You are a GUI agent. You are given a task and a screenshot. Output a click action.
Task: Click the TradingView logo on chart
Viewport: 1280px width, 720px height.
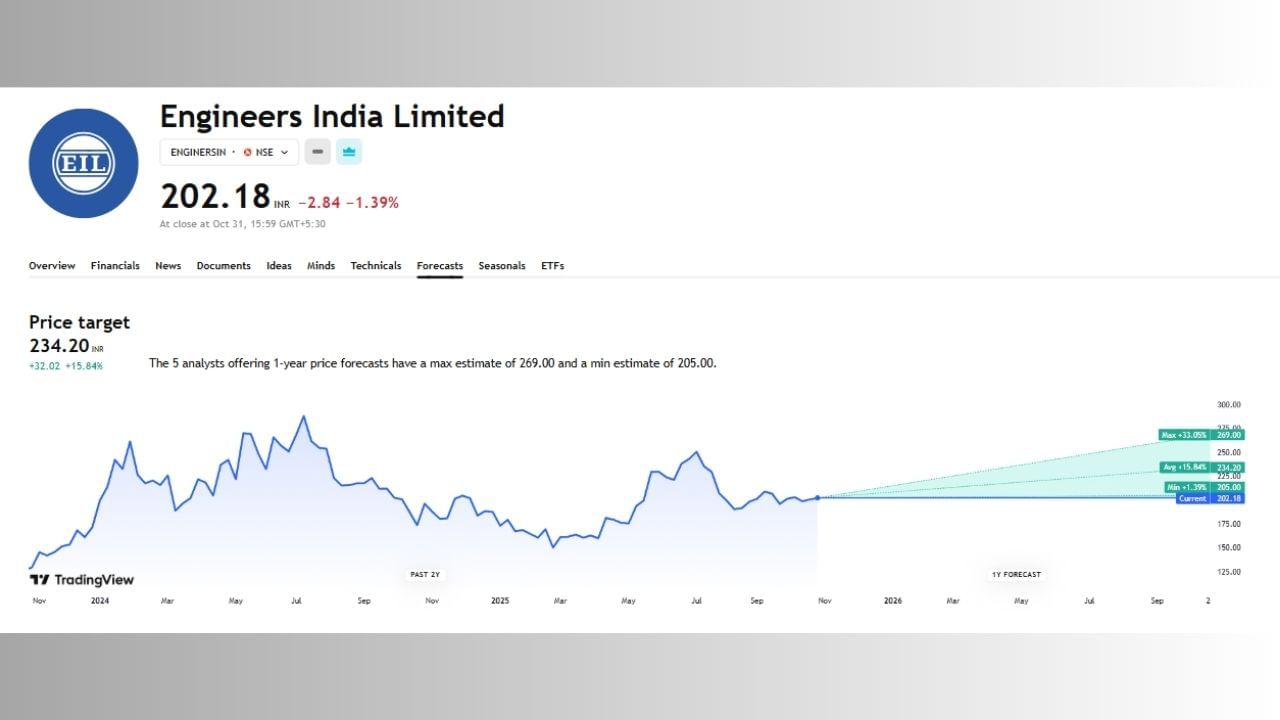coord(82,580)
